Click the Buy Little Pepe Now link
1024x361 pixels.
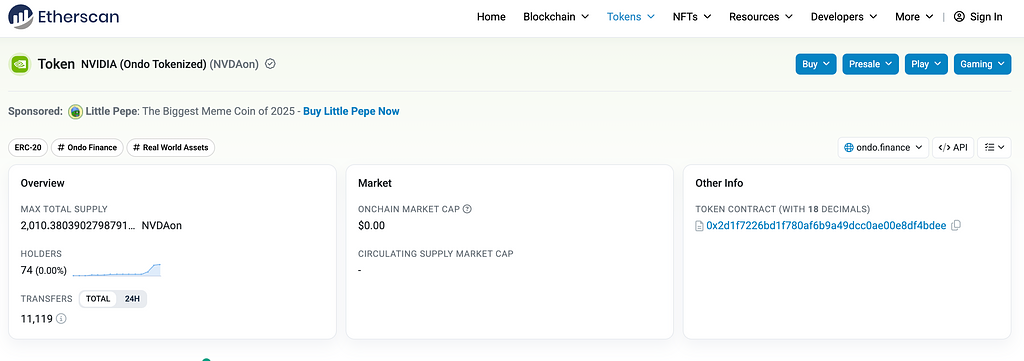pos(351,112)
